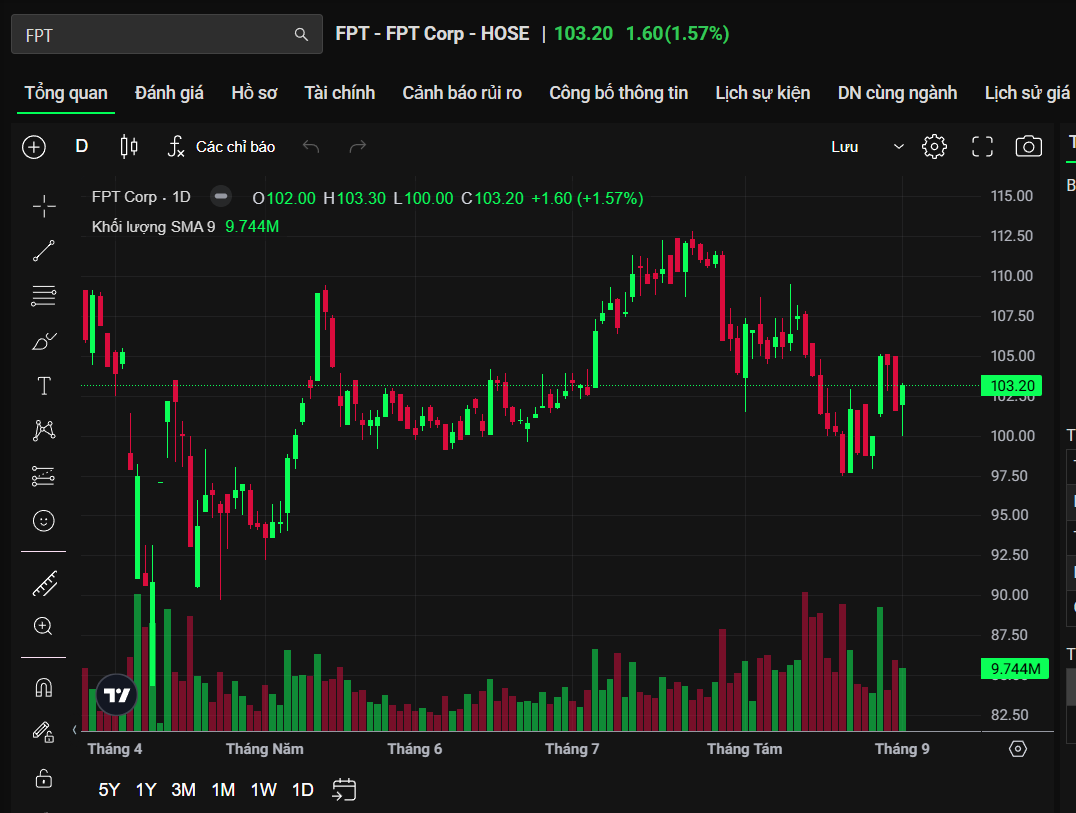Click the TradingView logo

point(117,695)
